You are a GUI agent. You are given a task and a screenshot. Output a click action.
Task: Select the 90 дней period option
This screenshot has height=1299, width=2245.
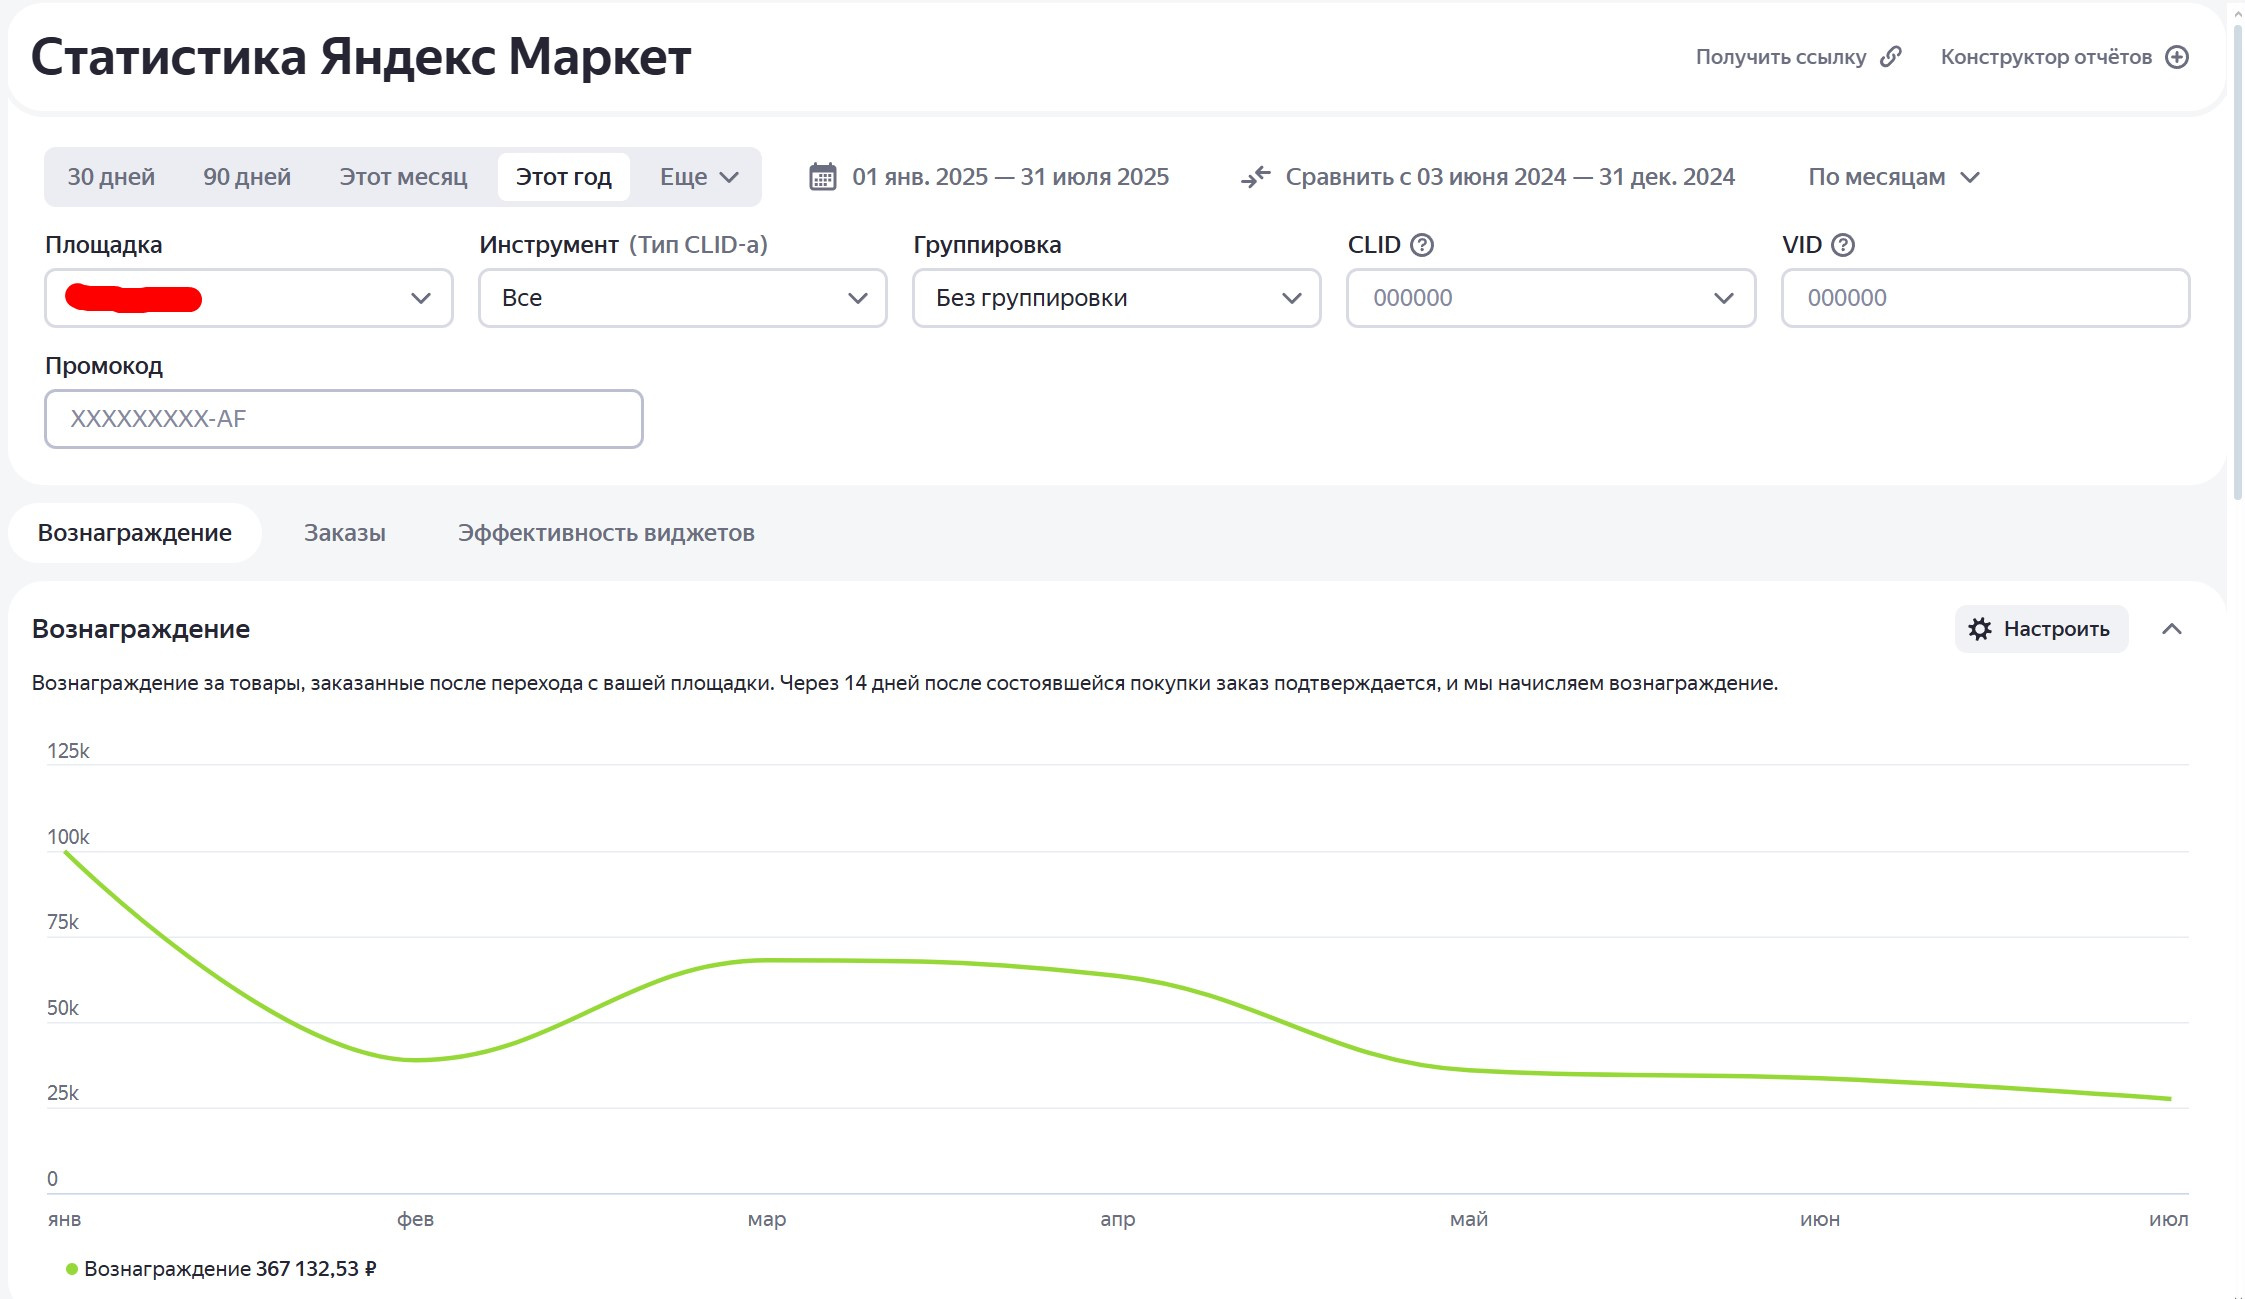pyautogui.click(x=247, y=177)
